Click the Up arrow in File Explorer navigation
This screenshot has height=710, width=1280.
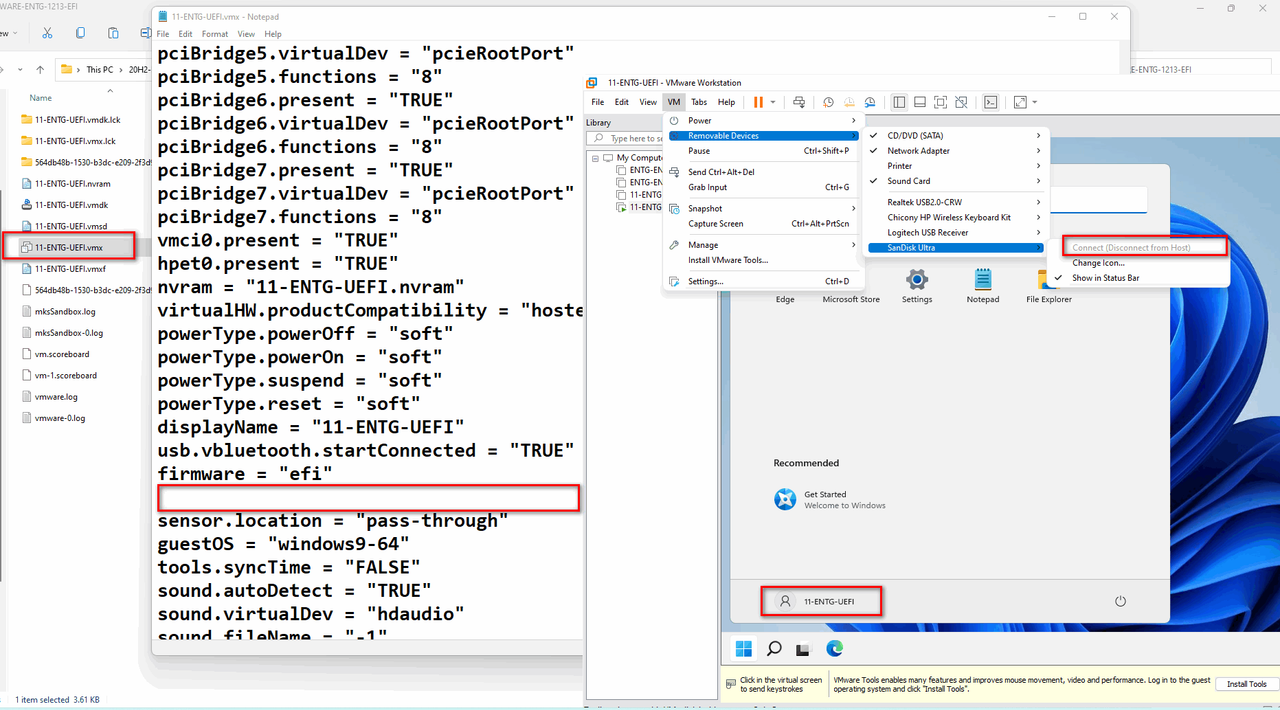(40, 69)
